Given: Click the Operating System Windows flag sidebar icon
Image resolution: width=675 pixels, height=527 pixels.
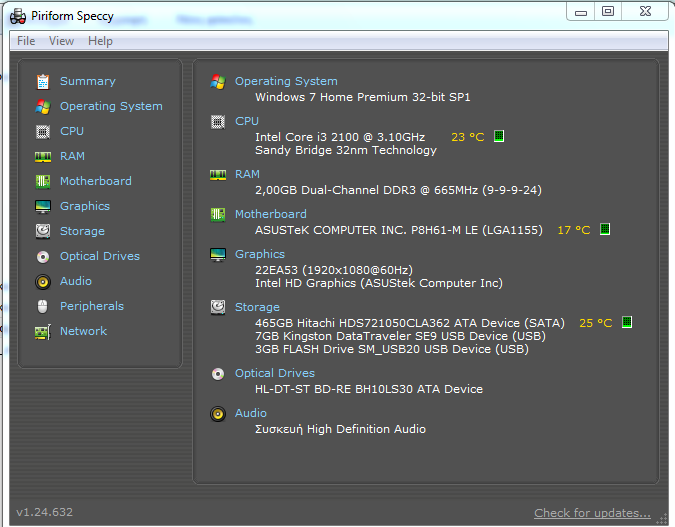Looking at the screenshot, I should point(43,106).
